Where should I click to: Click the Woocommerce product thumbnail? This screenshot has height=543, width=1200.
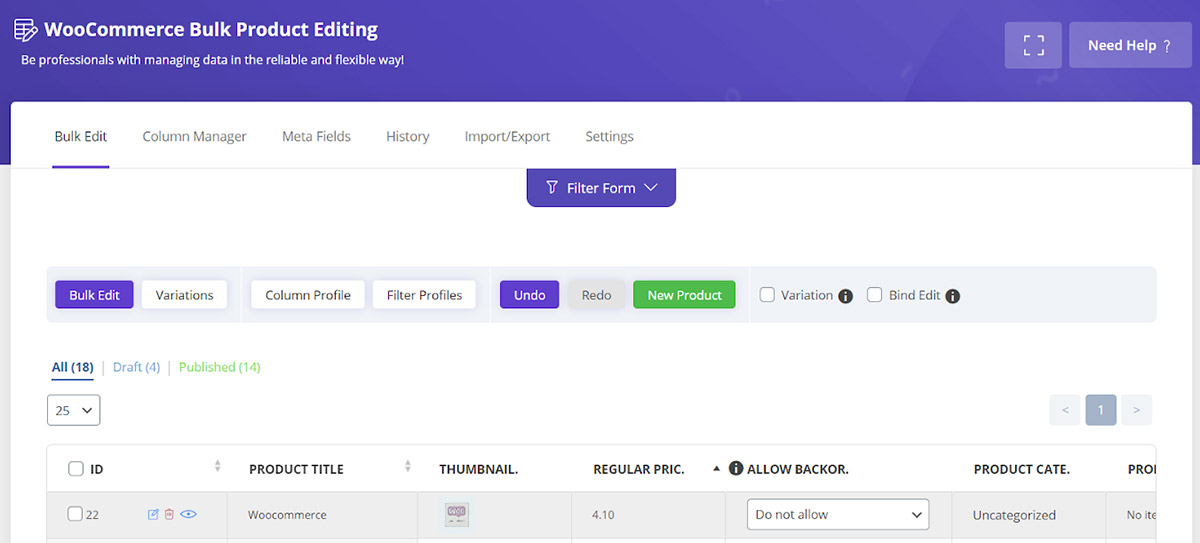coord(457,514)
